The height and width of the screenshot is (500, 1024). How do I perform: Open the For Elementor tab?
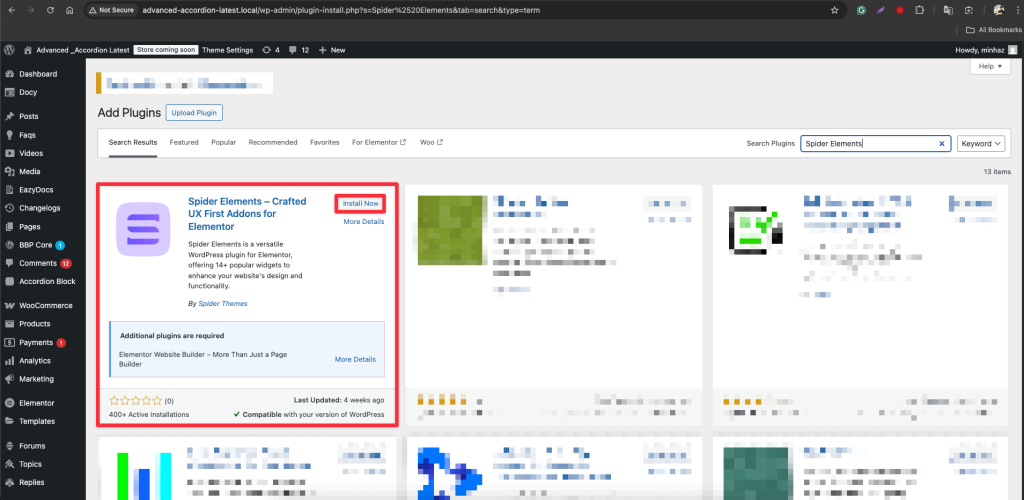click(379, 142)
